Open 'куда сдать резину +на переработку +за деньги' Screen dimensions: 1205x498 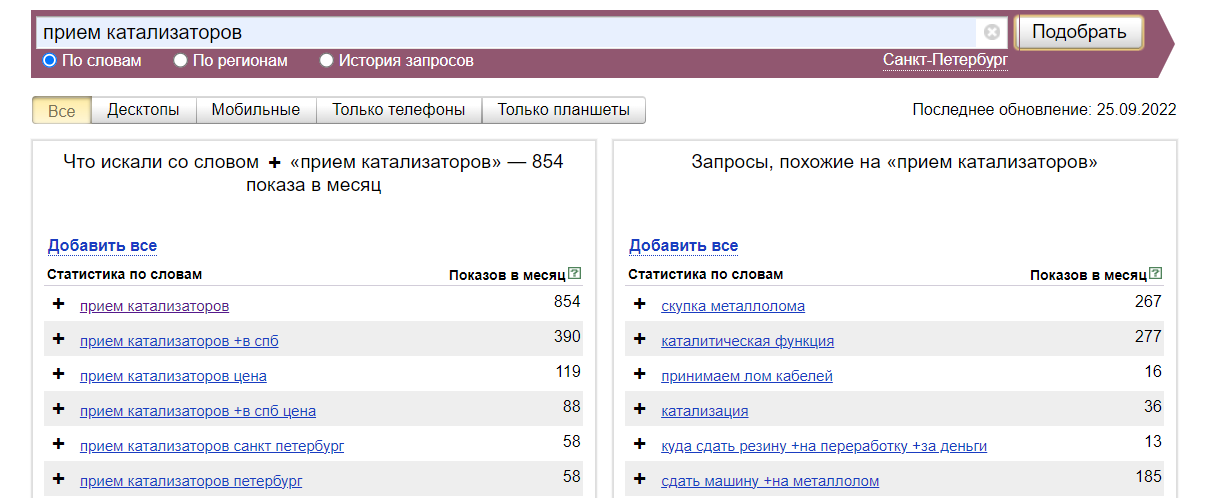coord(824,446)
